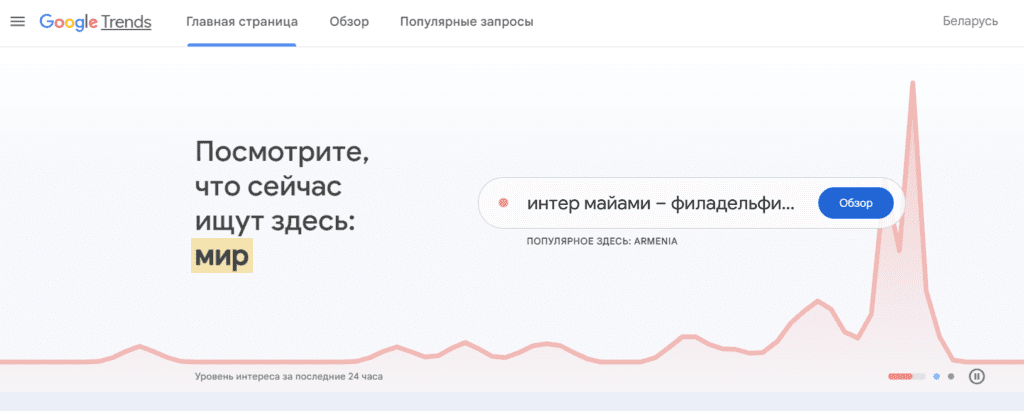Jump to the grey slide dot
The image size is (1024, 411).
pos(951,377)
